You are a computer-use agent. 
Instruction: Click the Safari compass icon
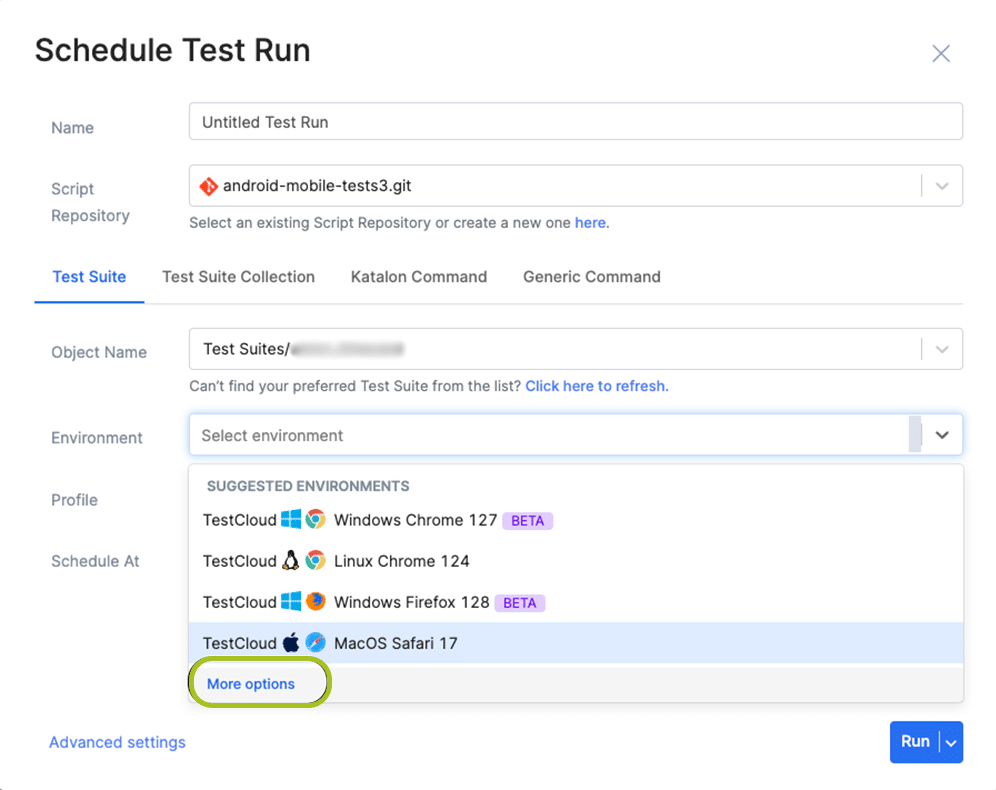coord(316,643)
